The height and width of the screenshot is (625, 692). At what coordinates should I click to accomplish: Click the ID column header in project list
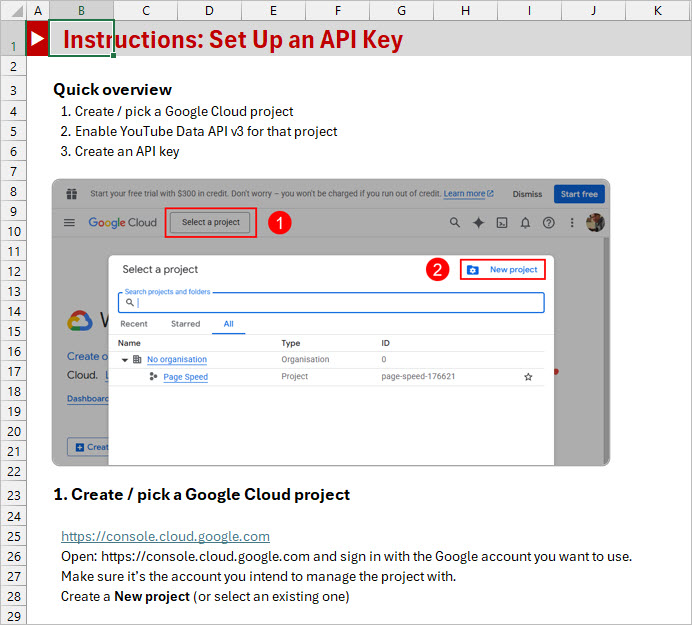[x=385, y=343]
